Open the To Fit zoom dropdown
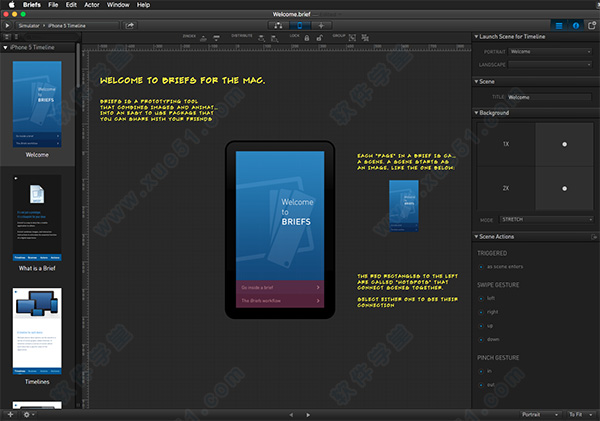The image size is (600, 421). pos(580,414)
